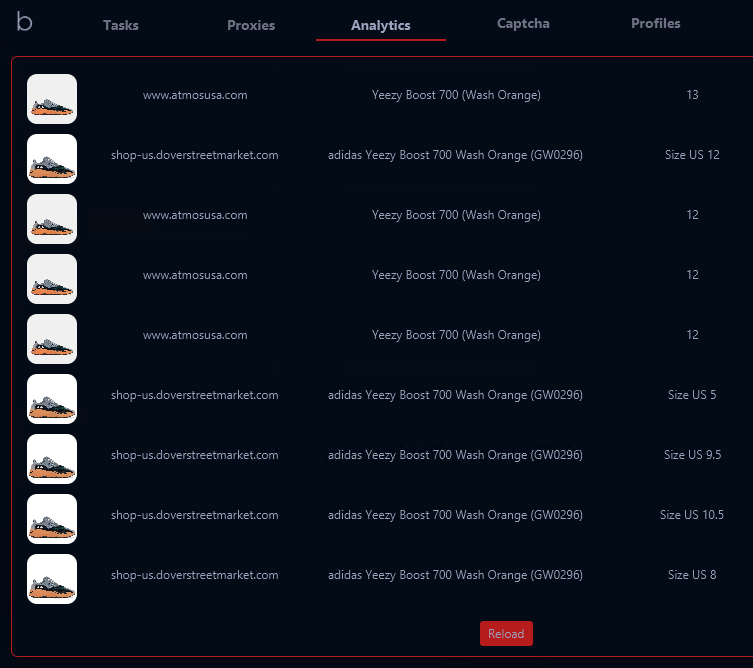Image resolution: width=753 pixels, height=668 pixels.
Task: Open shoe thumbnail for Size US 9.5 row
Action: point(52,459)
